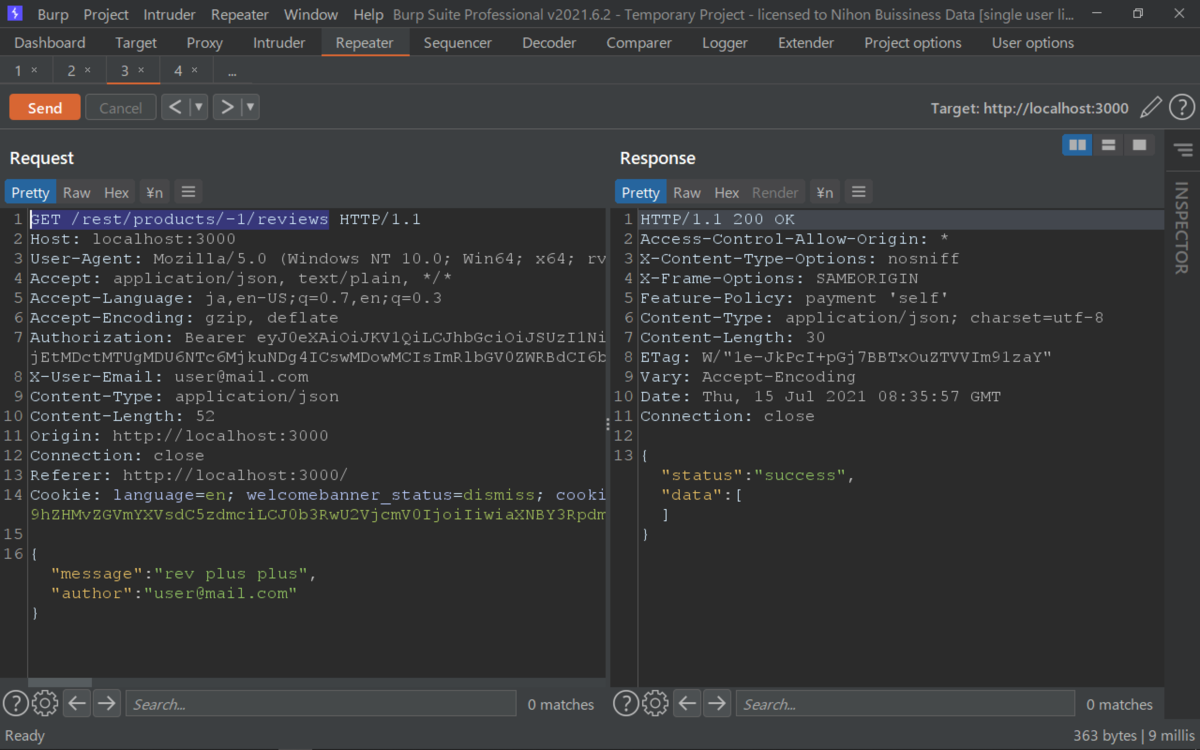The height and width of the screenshot is (750, 1200).
Task: Select Pretty view in Response pane
Action: tap(640, 192)
